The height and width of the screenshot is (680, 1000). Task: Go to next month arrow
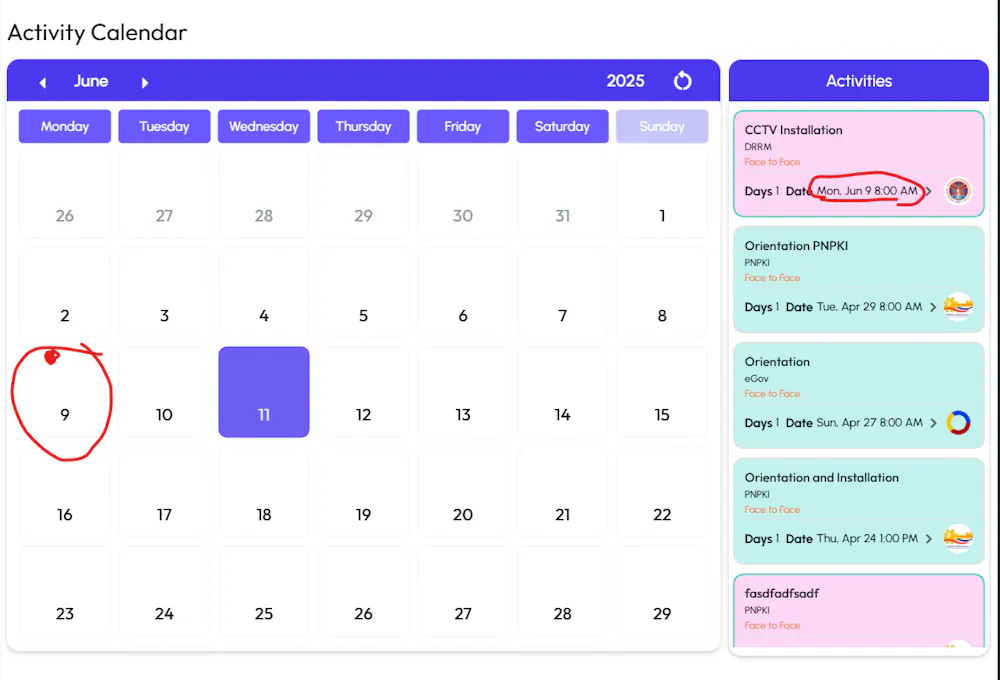coord(145,82)
